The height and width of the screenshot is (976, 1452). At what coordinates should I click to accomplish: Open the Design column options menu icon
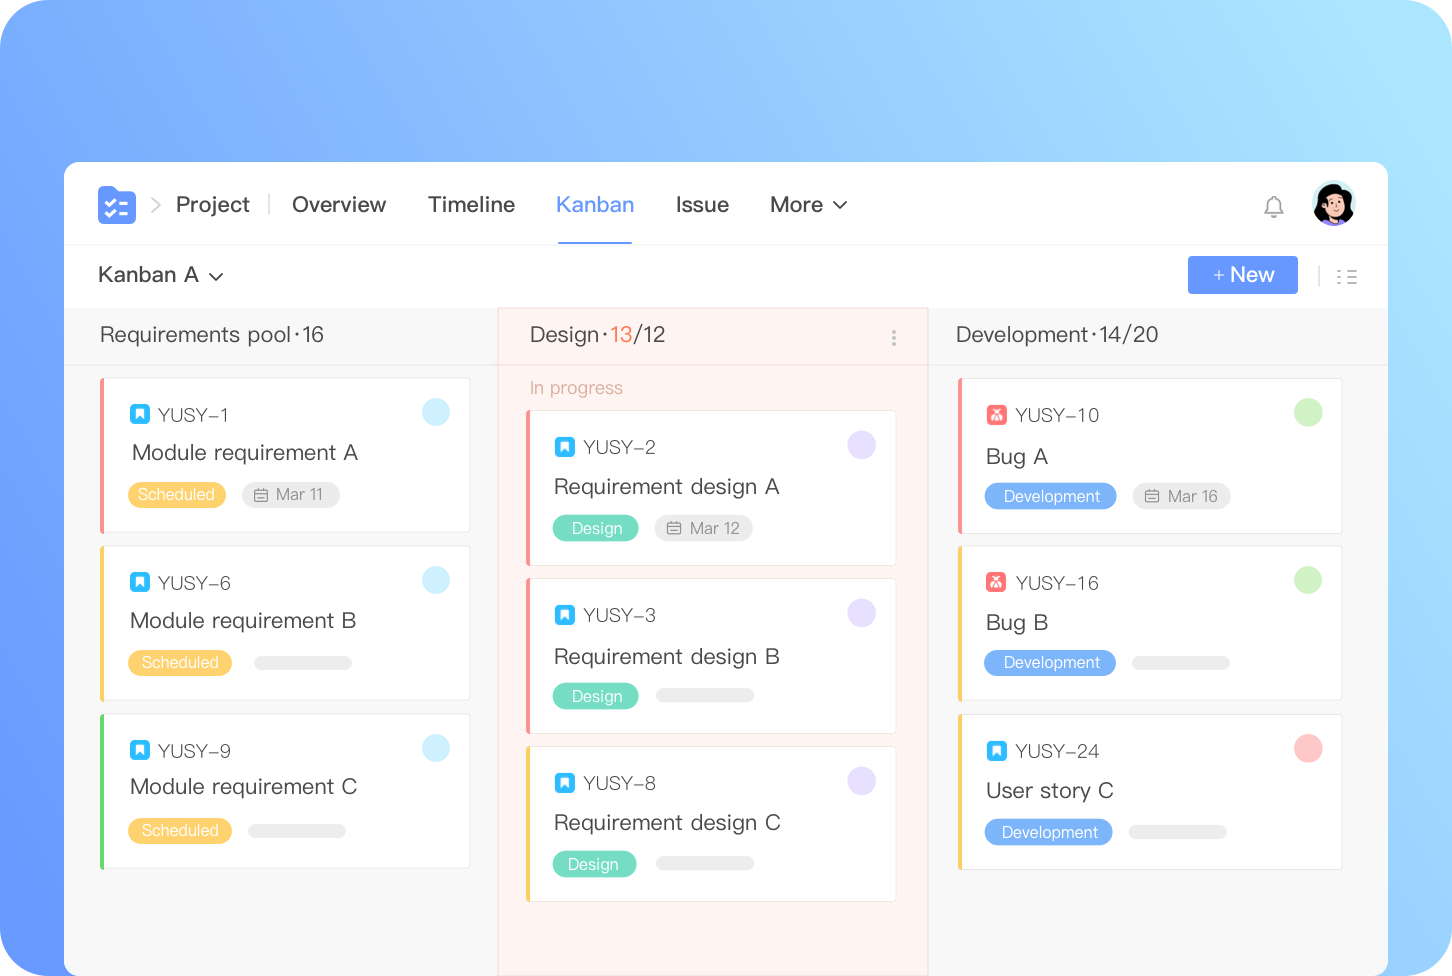coord(894,337)
